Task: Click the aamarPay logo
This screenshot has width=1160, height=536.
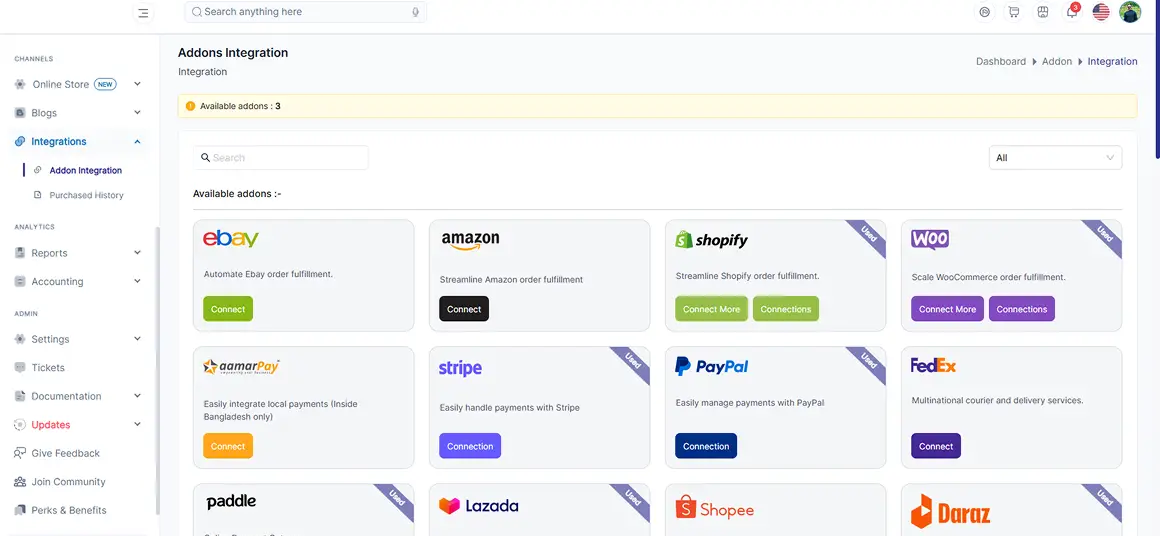Action: 241,367
